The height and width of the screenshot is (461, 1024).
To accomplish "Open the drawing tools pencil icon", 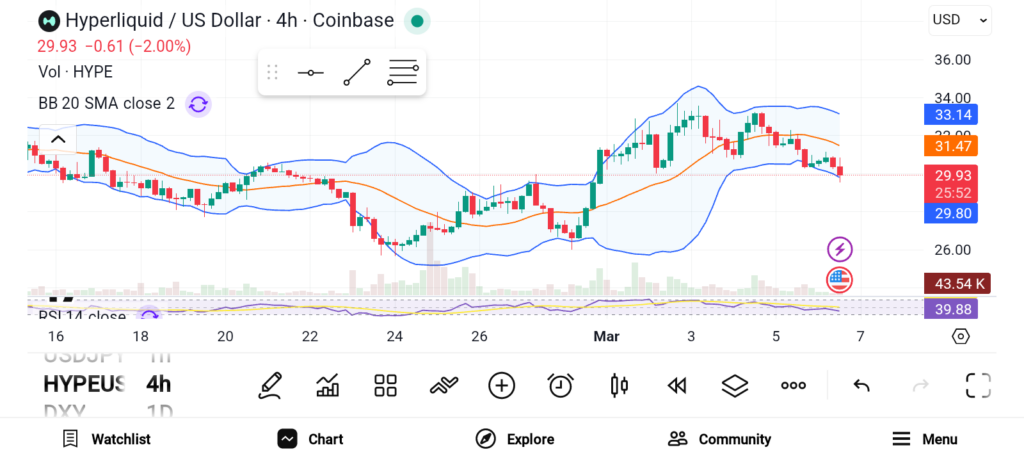I will pos(269,385).
